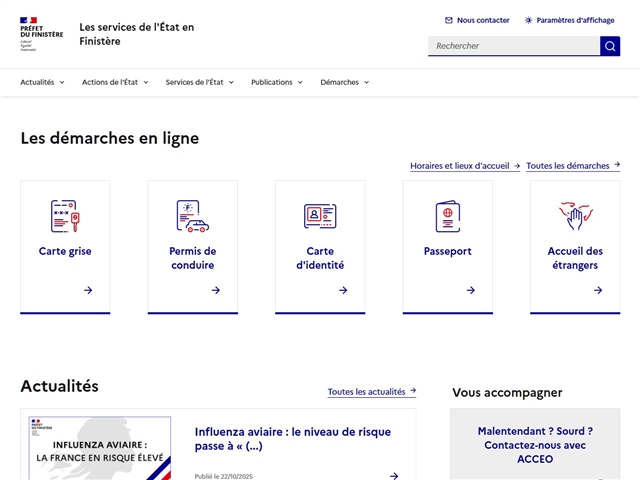Open the Carte grise title link
This screenshot has width=640, height=480.
coord(65,251)
